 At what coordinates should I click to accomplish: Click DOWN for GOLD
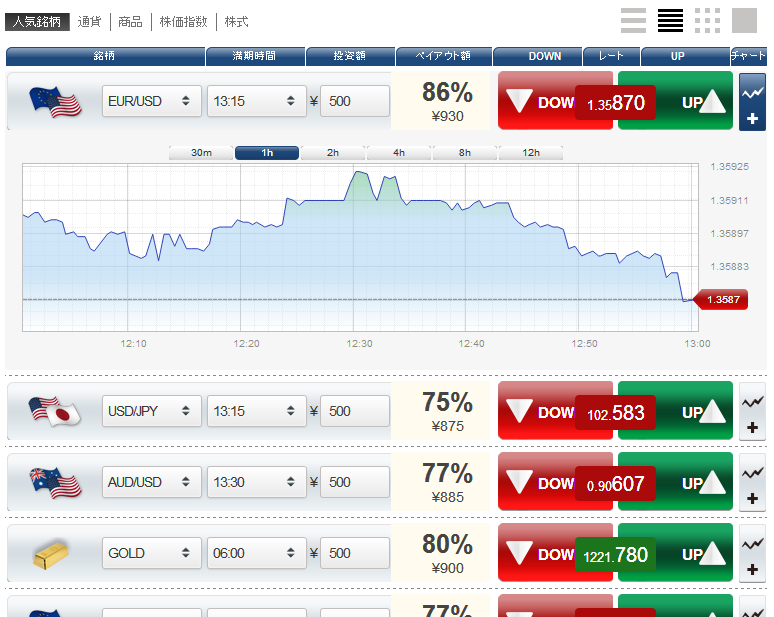(x=536, y=552)
